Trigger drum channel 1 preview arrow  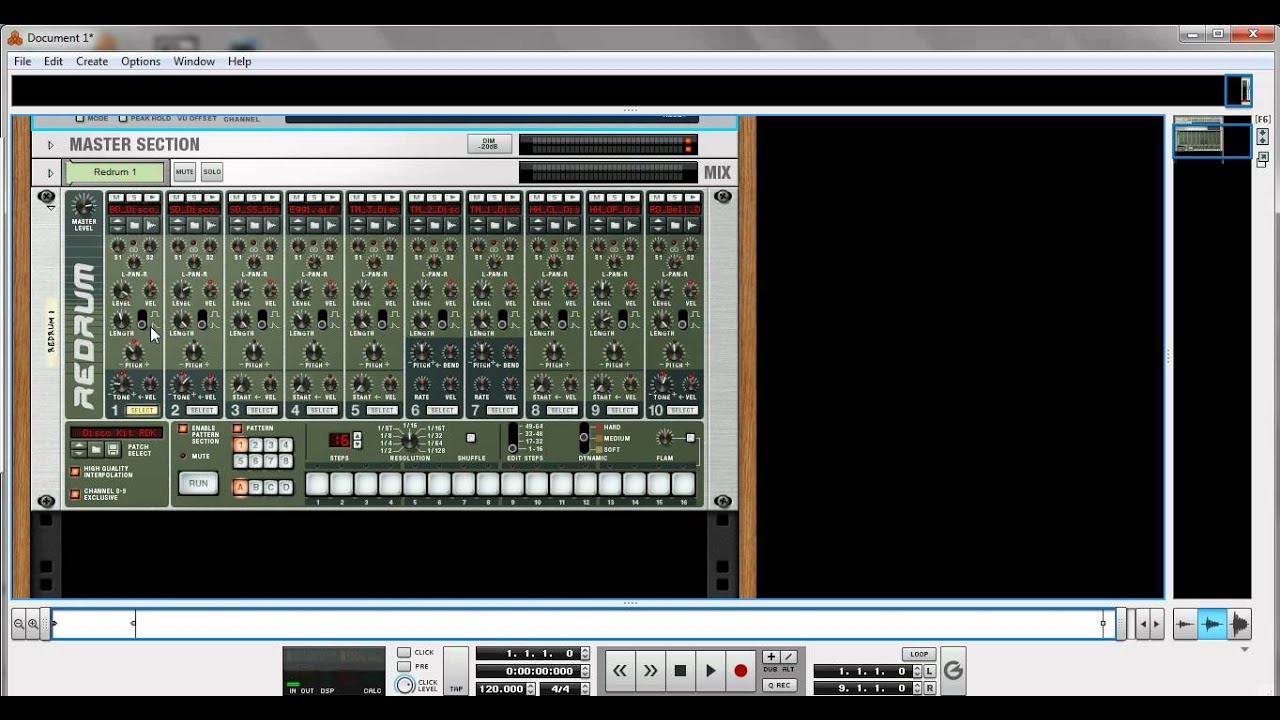[x=152, y=197]
